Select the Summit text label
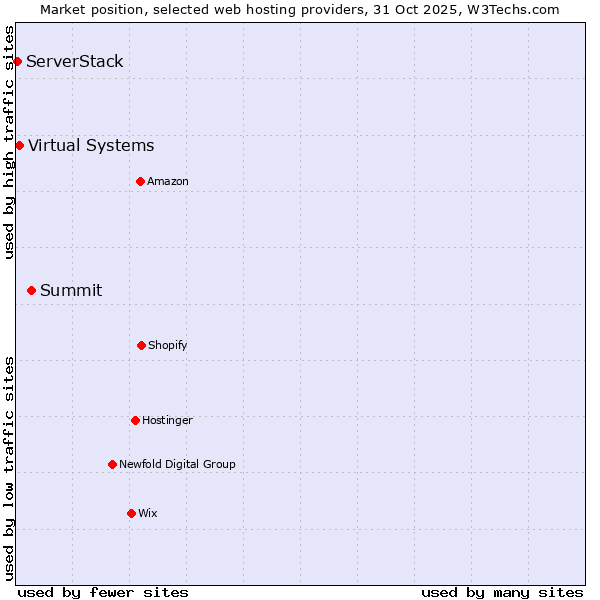 click(71, 291)
